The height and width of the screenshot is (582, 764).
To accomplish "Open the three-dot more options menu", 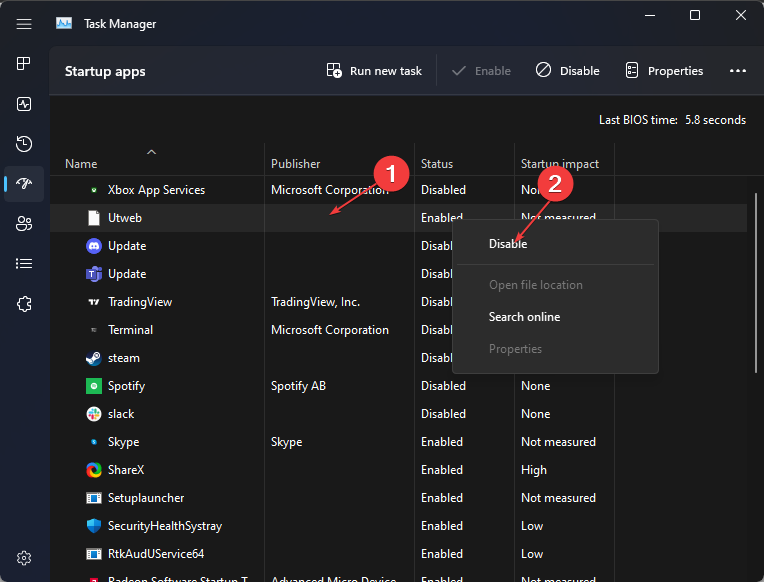I will pyautogui.click(x=738, y=71).
